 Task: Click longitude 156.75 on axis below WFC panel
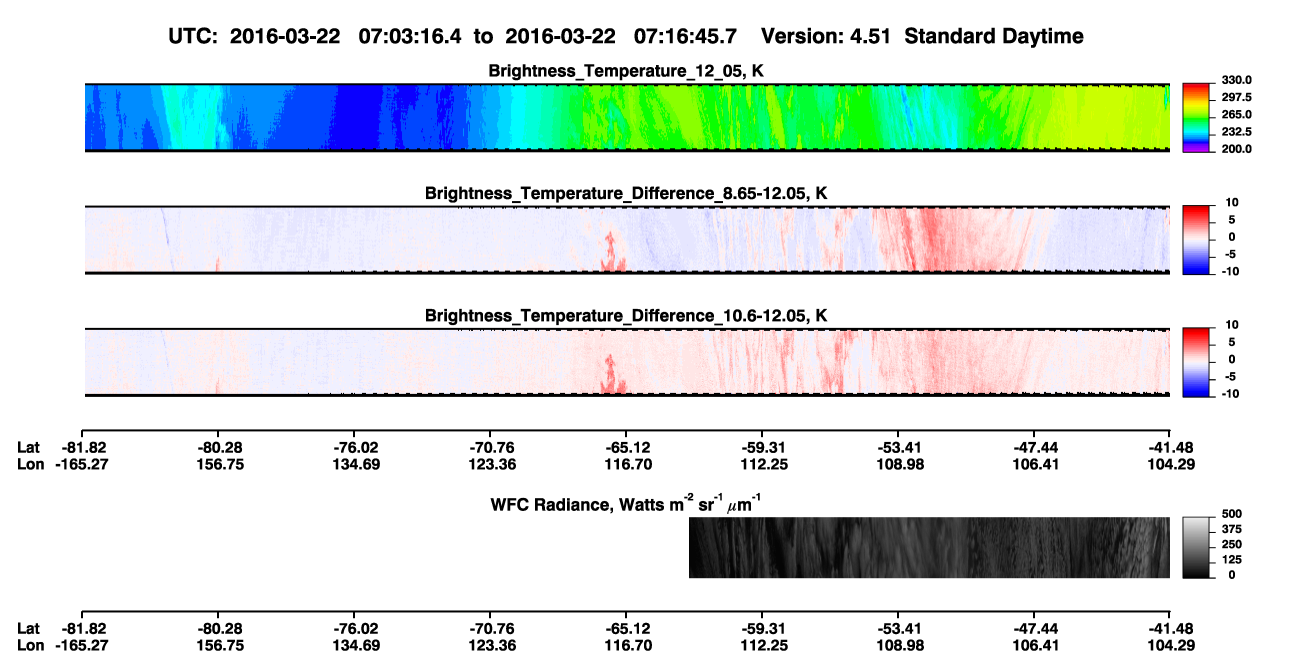221,646
